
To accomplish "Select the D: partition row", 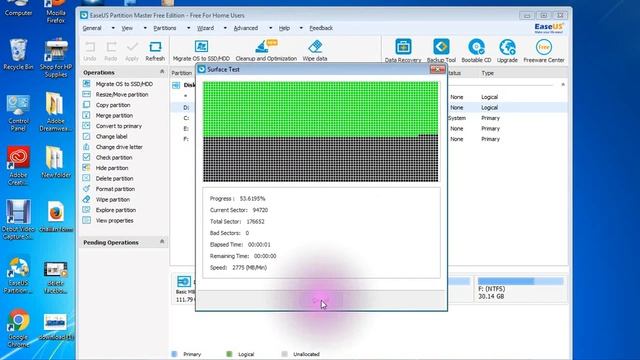I will (x=369, y=107).
